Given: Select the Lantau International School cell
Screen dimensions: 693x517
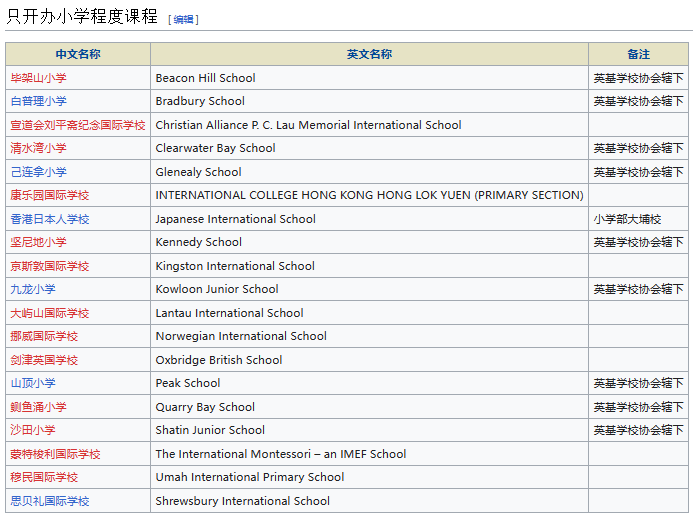Looking at the screenshot, I should pyautogui.click(x=369, y=313).
